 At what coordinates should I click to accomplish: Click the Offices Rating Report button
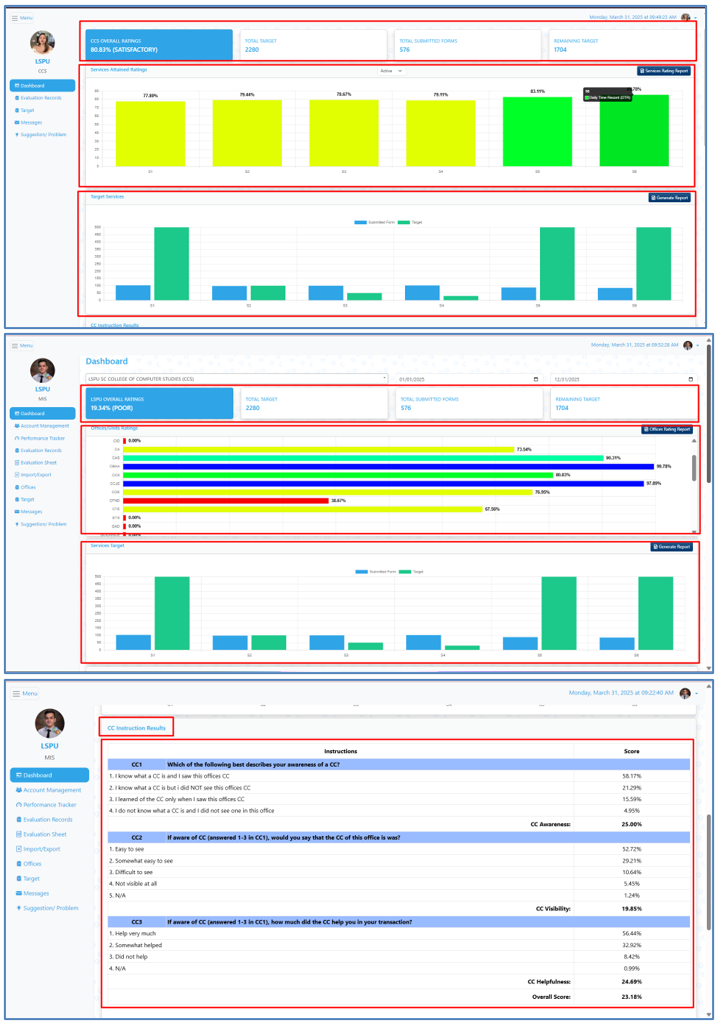pyautogui.click(x=666, y=429)
